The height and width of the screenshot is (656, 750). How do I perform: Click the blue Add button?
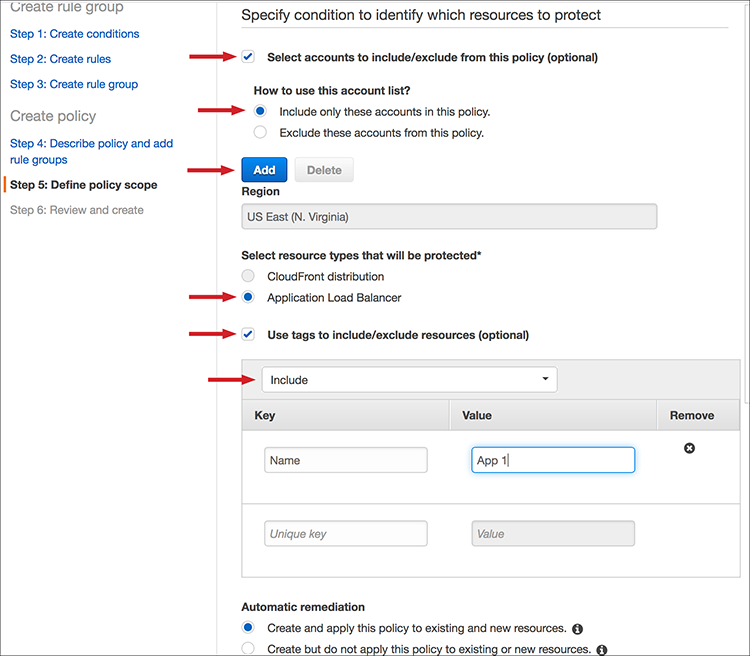tap(264, 170)
